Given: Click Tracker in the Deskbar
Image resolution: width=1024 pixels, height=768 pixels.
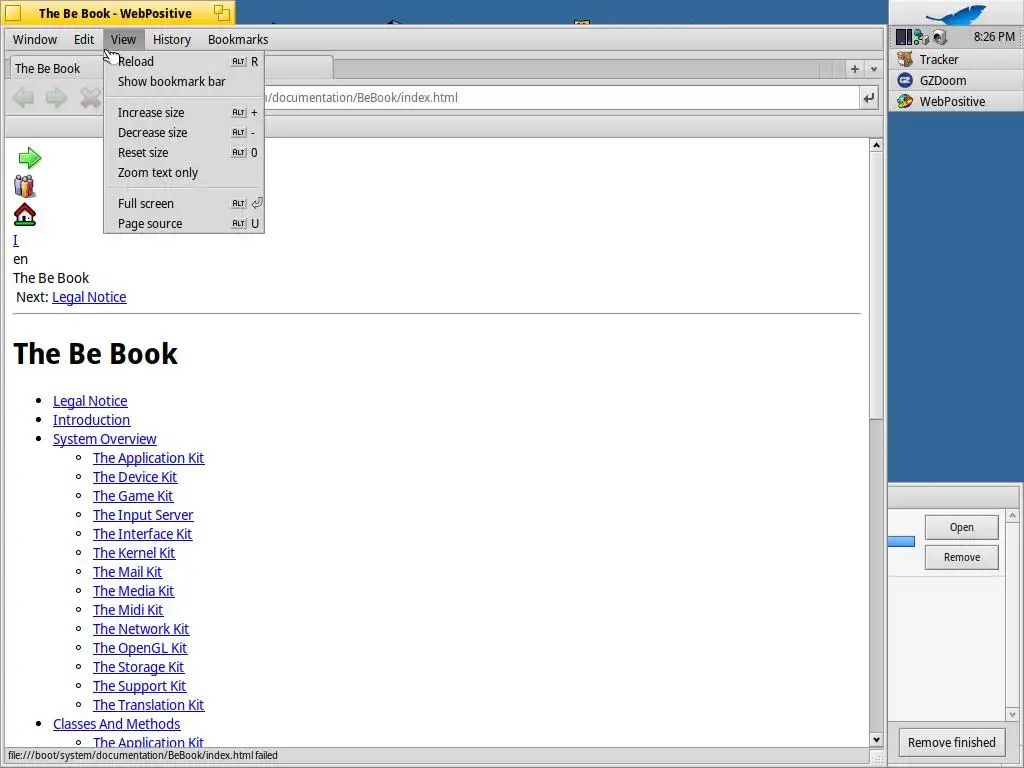Looking at the screenshot, I should tap(956, 59).
